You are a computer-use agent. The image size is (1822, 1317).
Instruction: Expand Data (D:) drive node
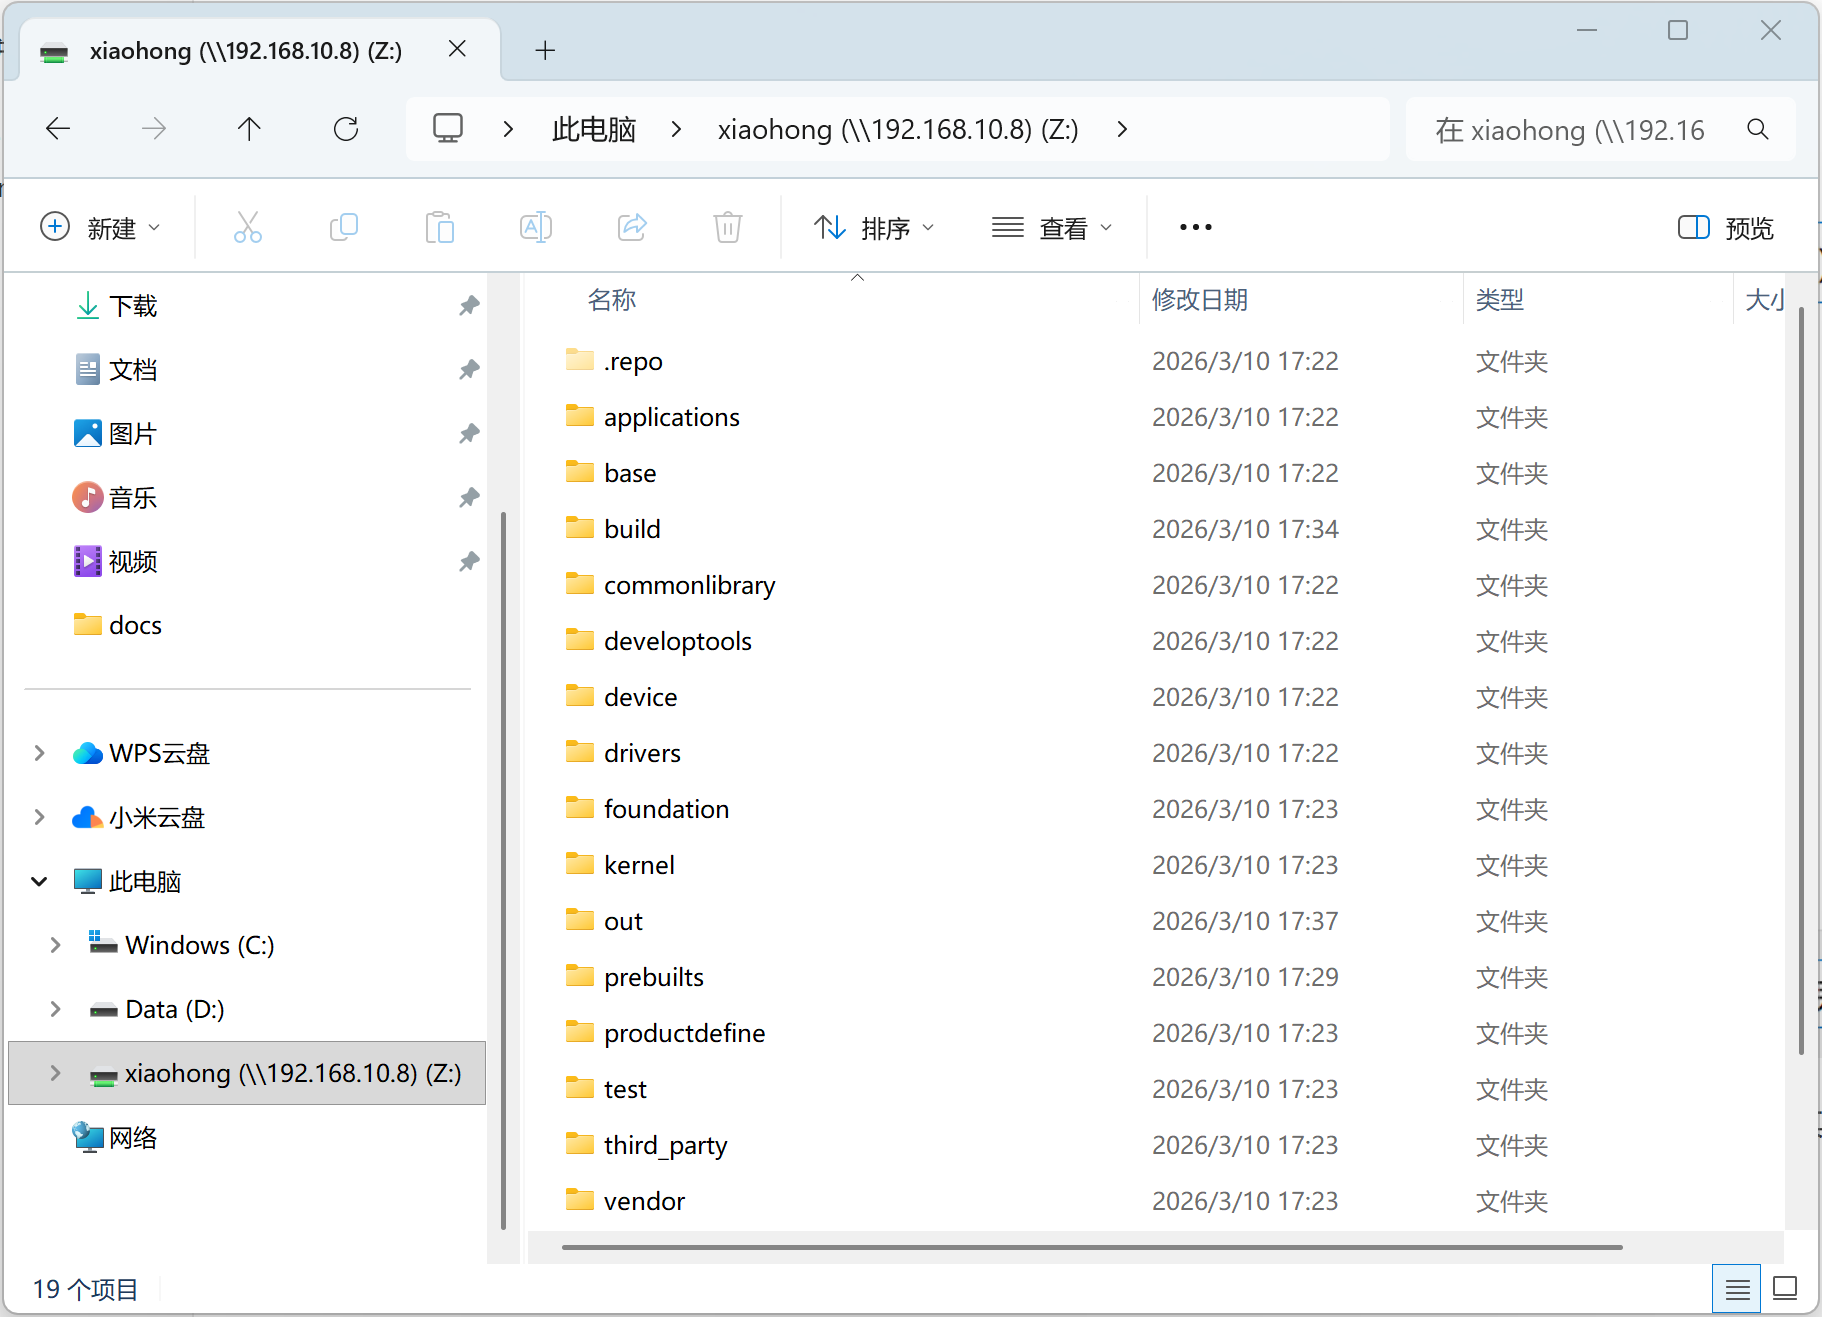[x=55, y=1009]
